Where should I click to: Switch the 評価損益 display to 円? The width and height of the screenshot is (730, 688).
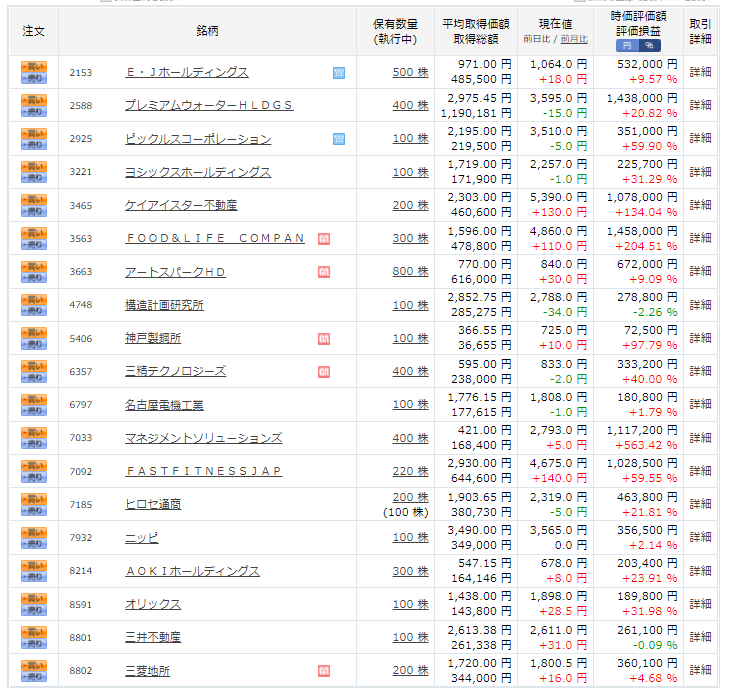tap(627, 46)
